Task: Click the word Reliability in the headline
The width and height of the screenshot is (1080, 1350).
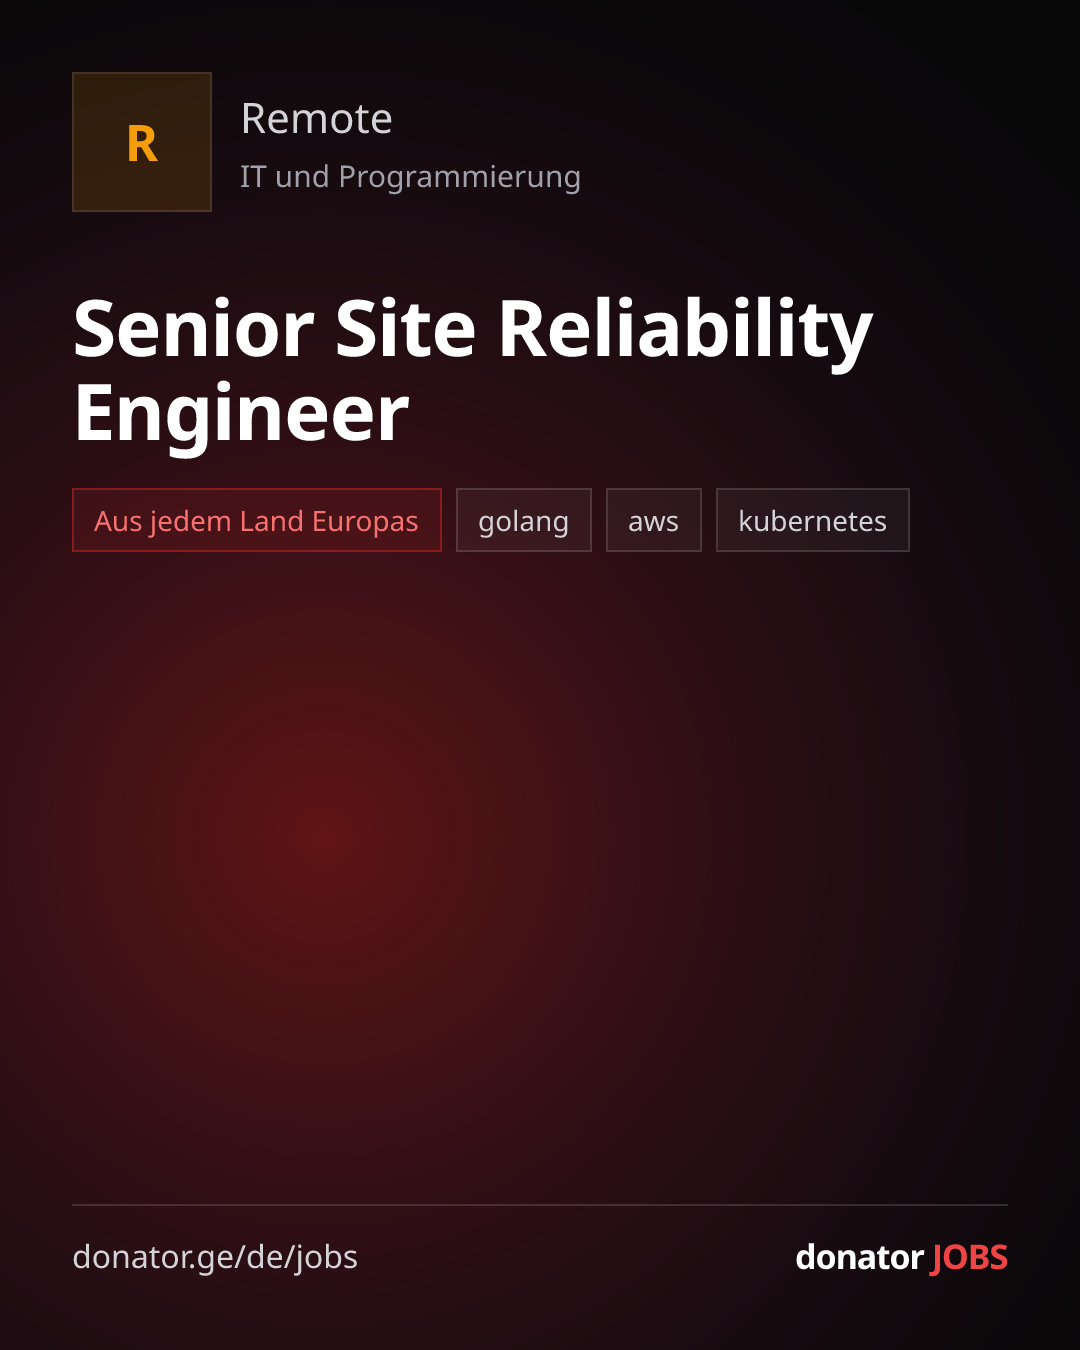Action: pos(686,329)
